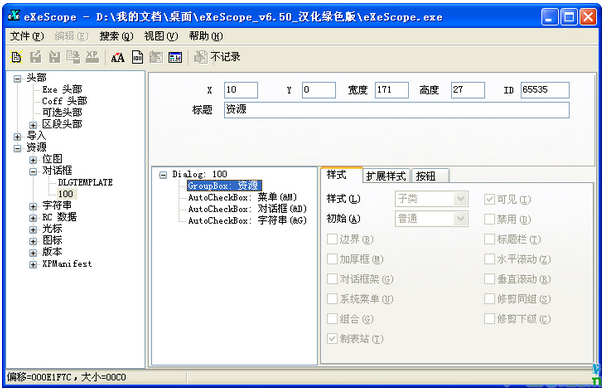The width and height of the screenshot is (606, 390).
Task: Expand the 导入 tree node
Action: tap(17, 136)
